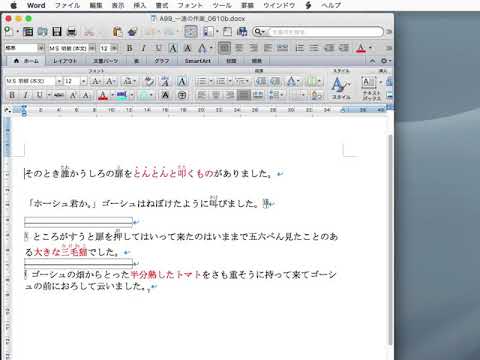Open phonetic guide (ruby) icon
Viewport: 480px width, 360px height.
(x=165, y=81)
